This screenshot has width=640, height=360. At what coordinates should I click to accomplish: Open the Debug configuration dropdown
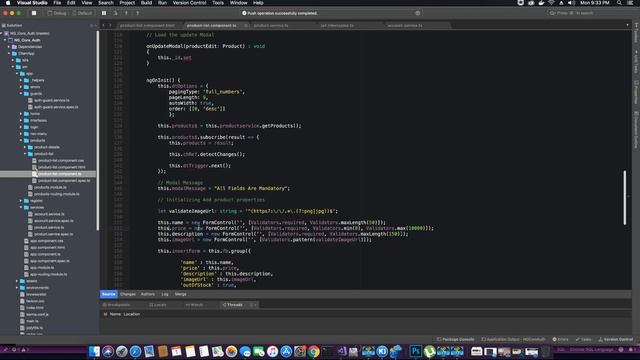tap(57, 13)
